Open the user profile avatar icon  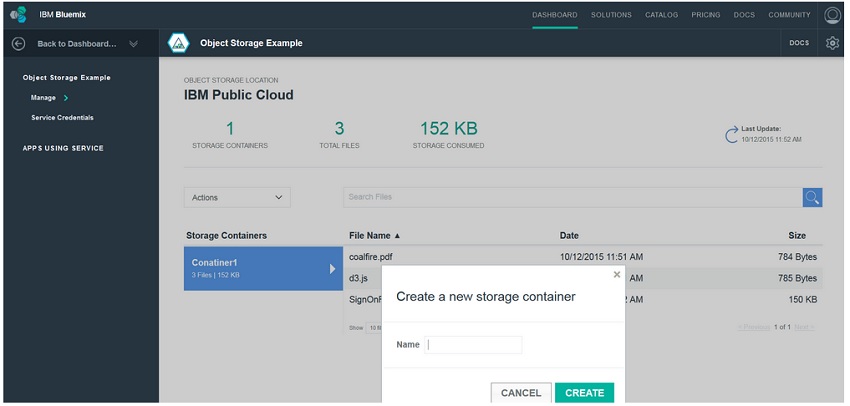coord(832,15)
